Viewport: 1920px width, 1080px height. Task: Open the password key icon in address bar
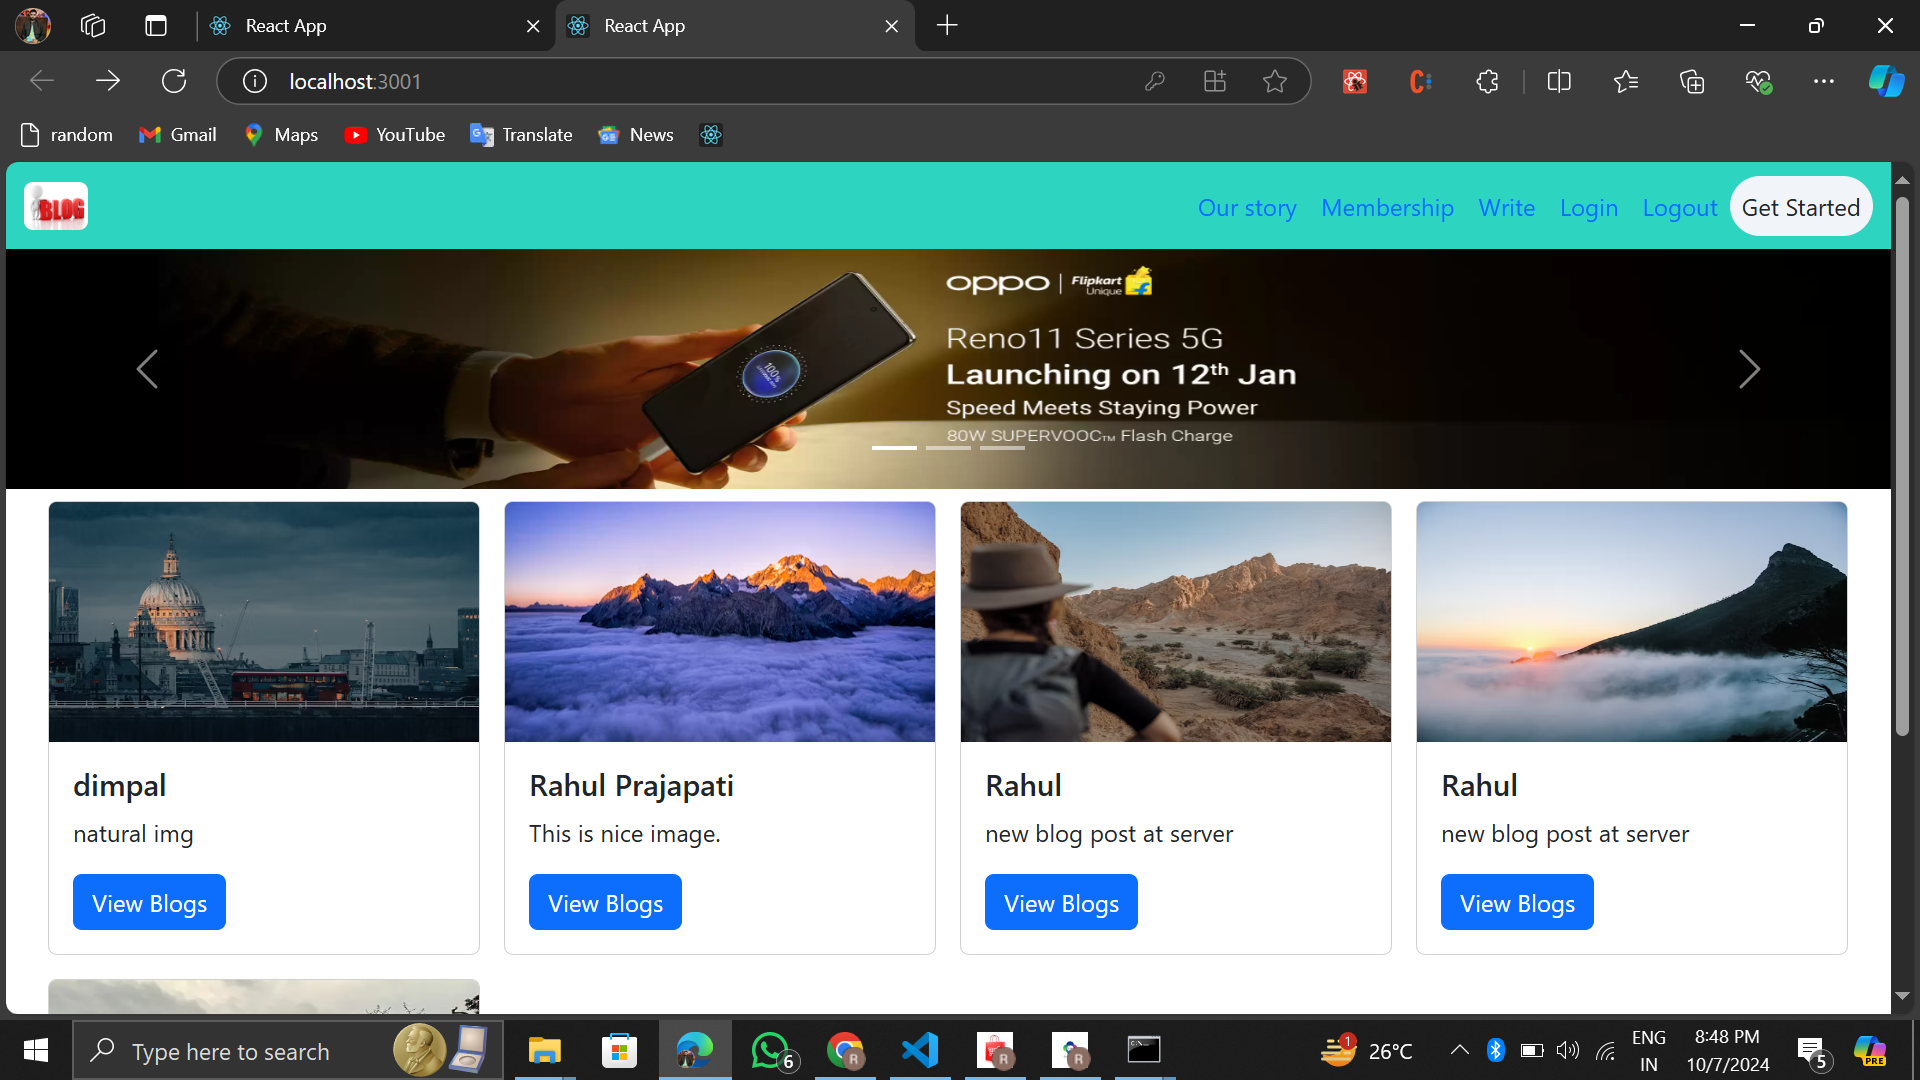pyautogui.click(x=1155, y=81)
